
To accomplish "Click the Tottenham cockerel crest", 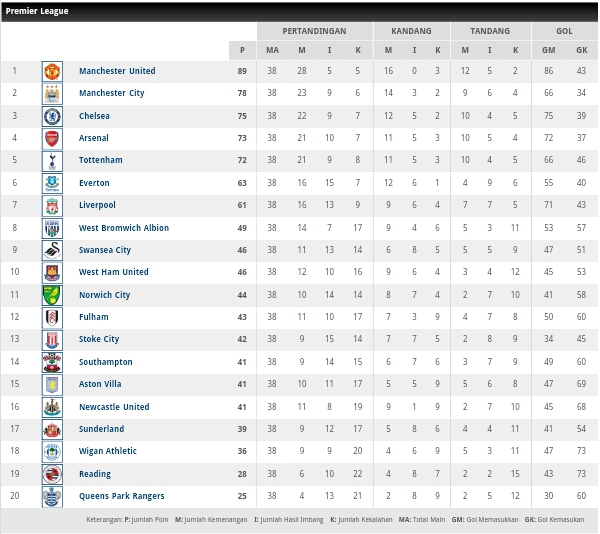I will (x=52, y=161).
